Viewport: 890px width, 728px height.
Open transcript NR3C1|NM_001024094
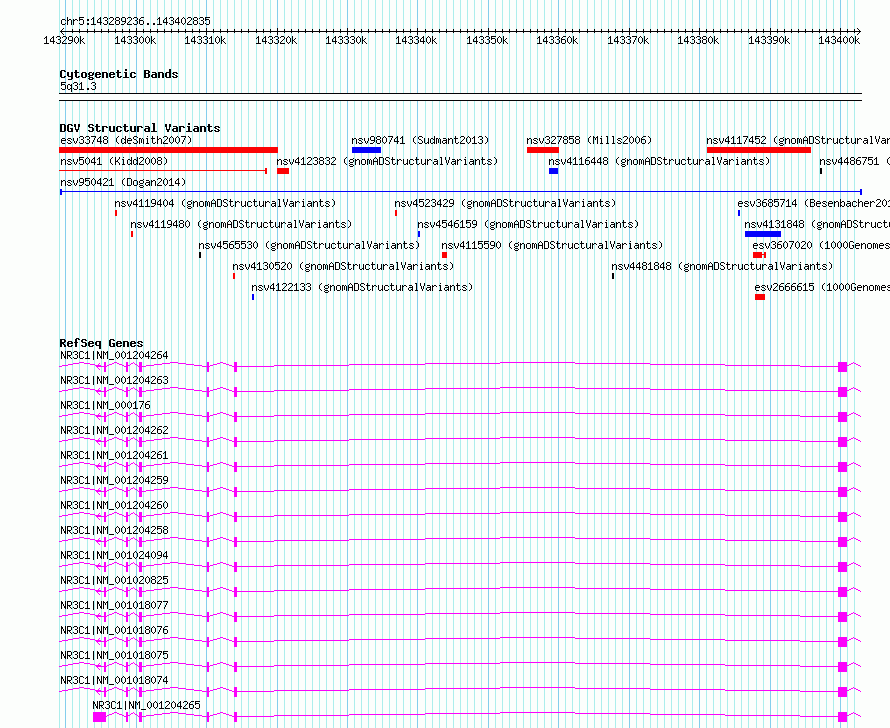point(114,555)
